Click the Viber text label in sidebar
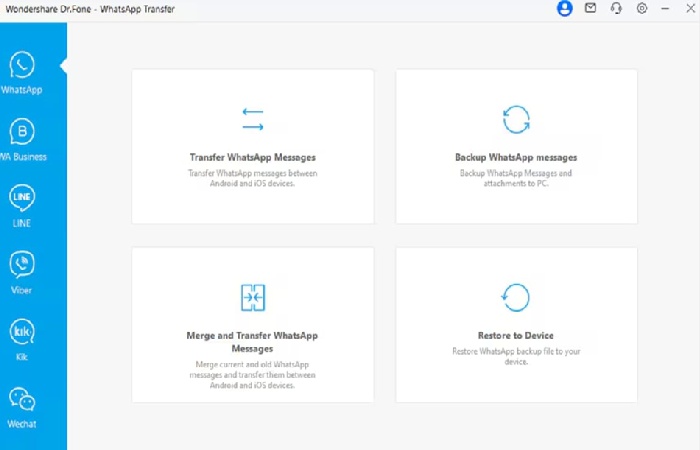Screen dimensions: 700x450 pyautogui.click(x=21, y=290)
